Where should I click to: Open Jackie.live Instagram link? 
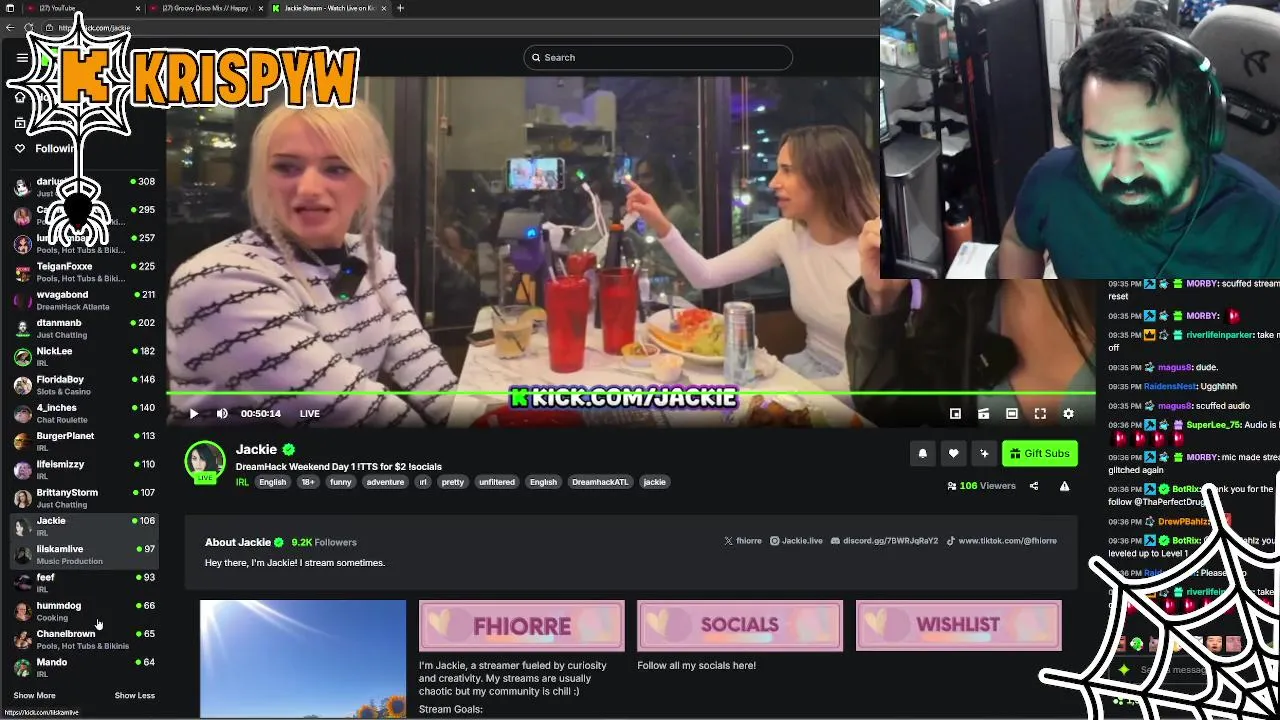coord(796,541)
